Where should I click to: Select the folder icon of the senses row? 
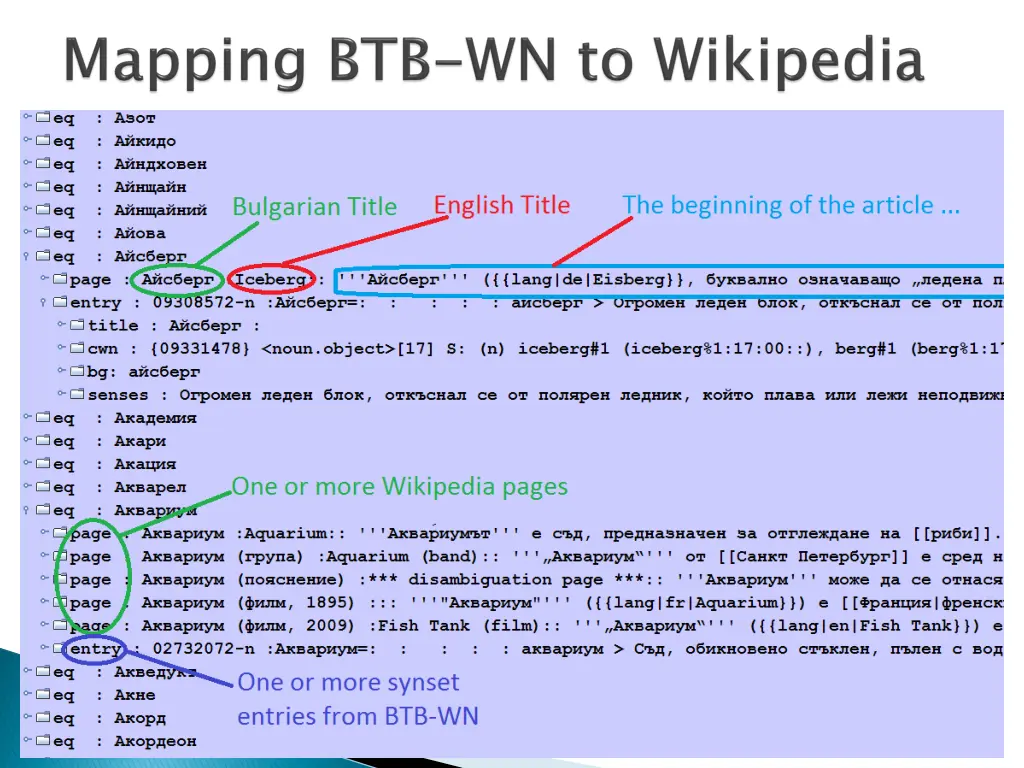pos(77,394)
